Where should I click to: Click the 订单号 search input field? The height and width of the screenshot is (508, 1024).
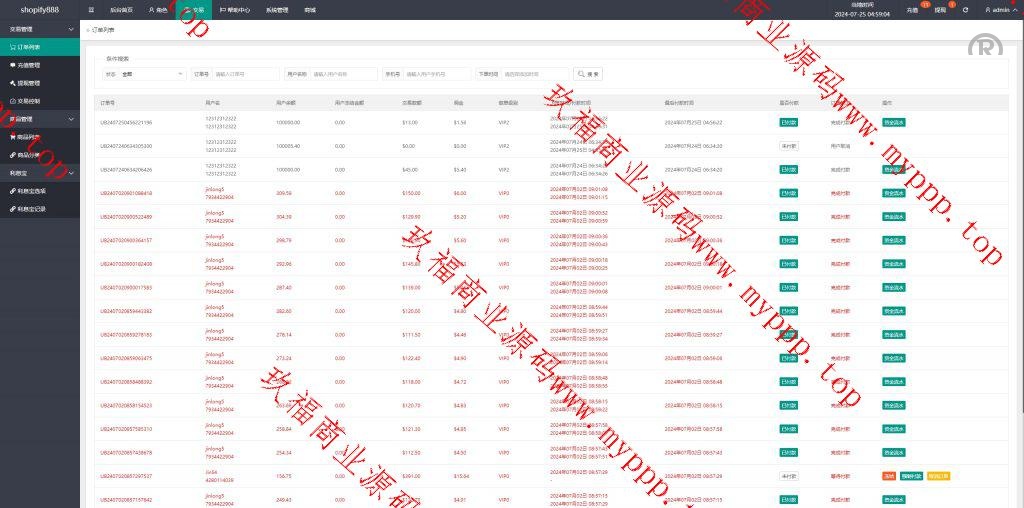(245, 74)
